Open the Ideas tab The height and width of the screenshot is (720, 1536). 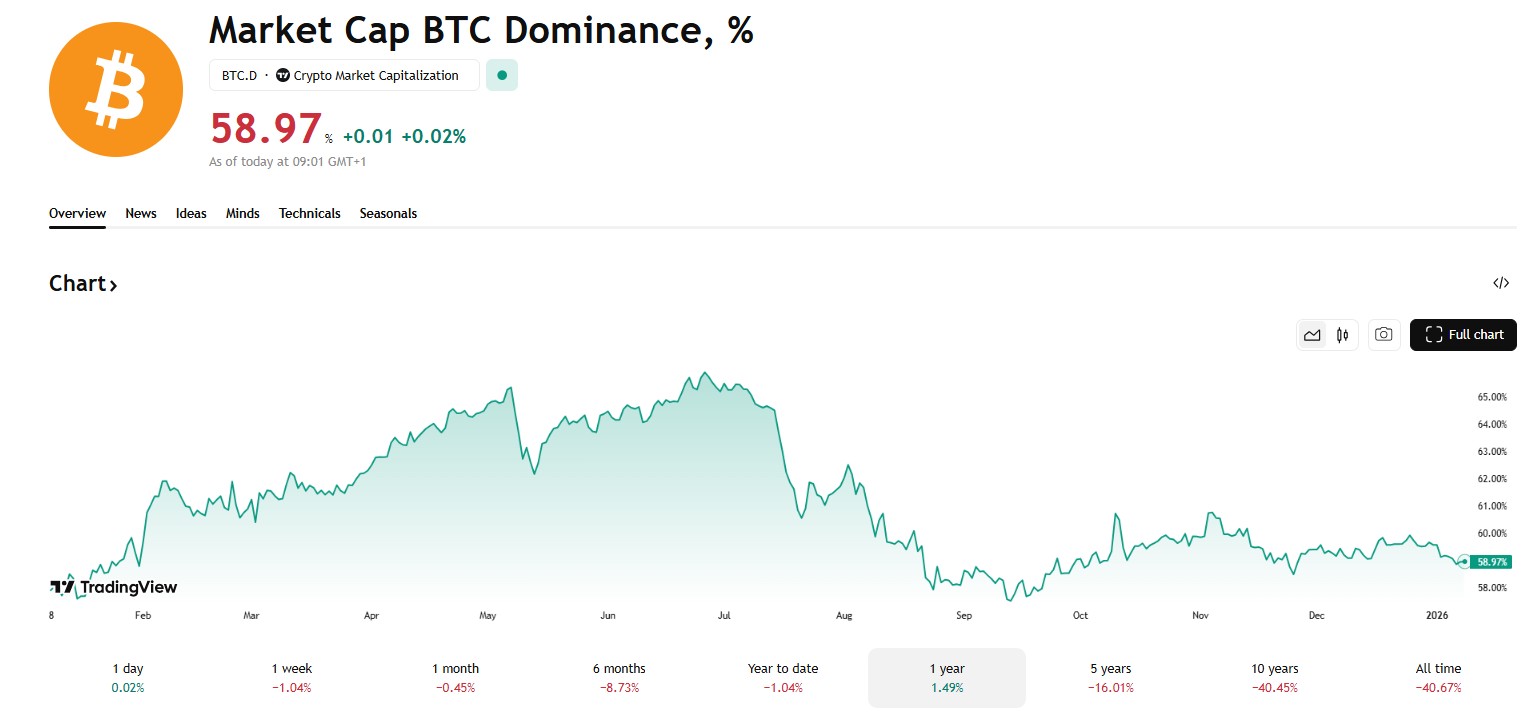(191, 213)
